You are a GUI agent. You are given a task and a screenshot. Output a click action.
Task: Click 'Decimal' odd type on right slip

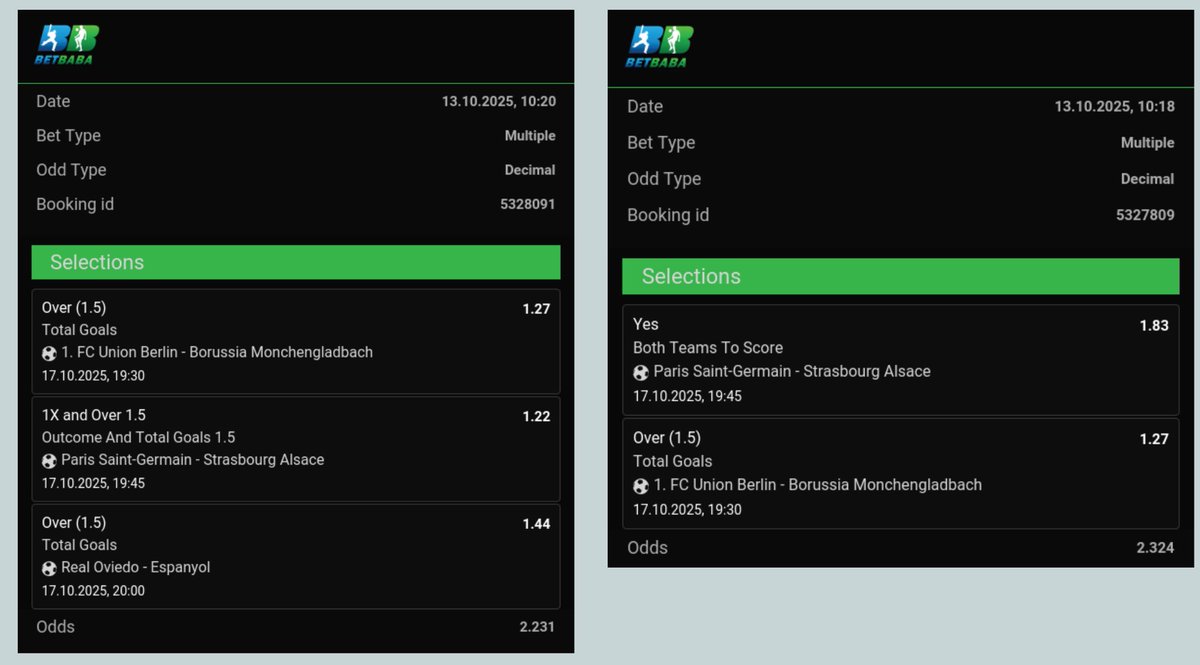coord(1147,179)
